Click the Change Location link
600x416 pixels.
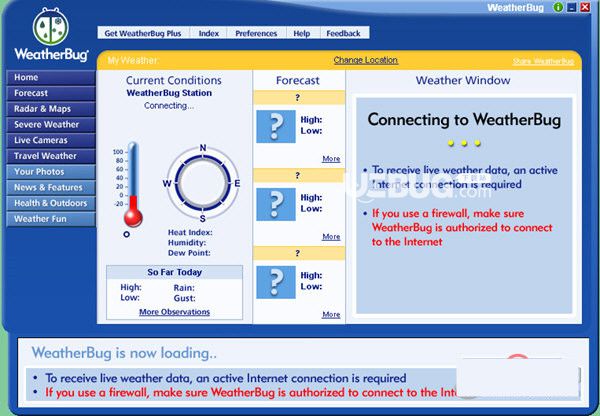366,60
